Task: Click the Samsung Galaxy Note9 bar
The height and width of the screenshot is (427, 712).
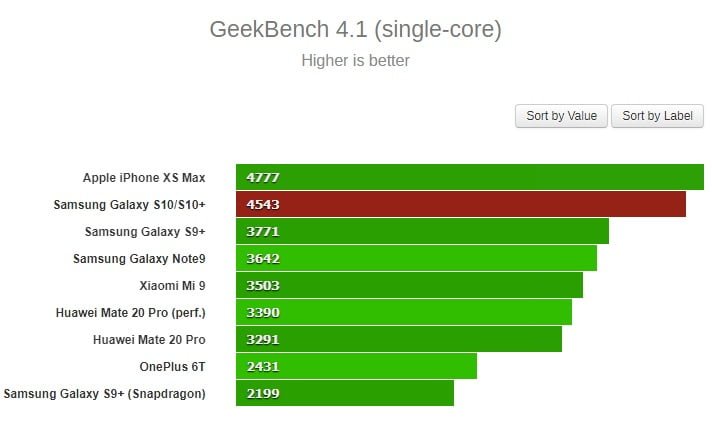Action: pyautogui.click(x=416, y=259)
